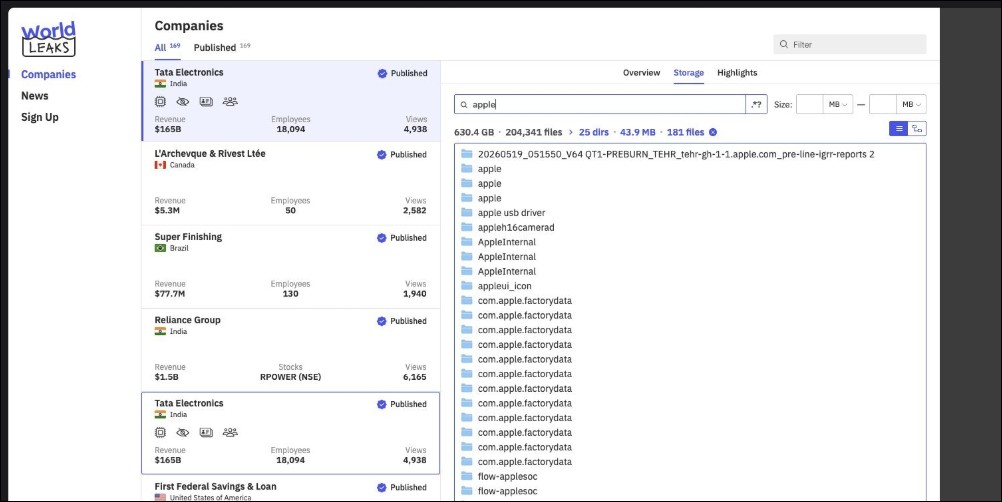The image size is (1002, 502).
Task: Open the minimum size MB unit dropdown
Action: [838, 104]
